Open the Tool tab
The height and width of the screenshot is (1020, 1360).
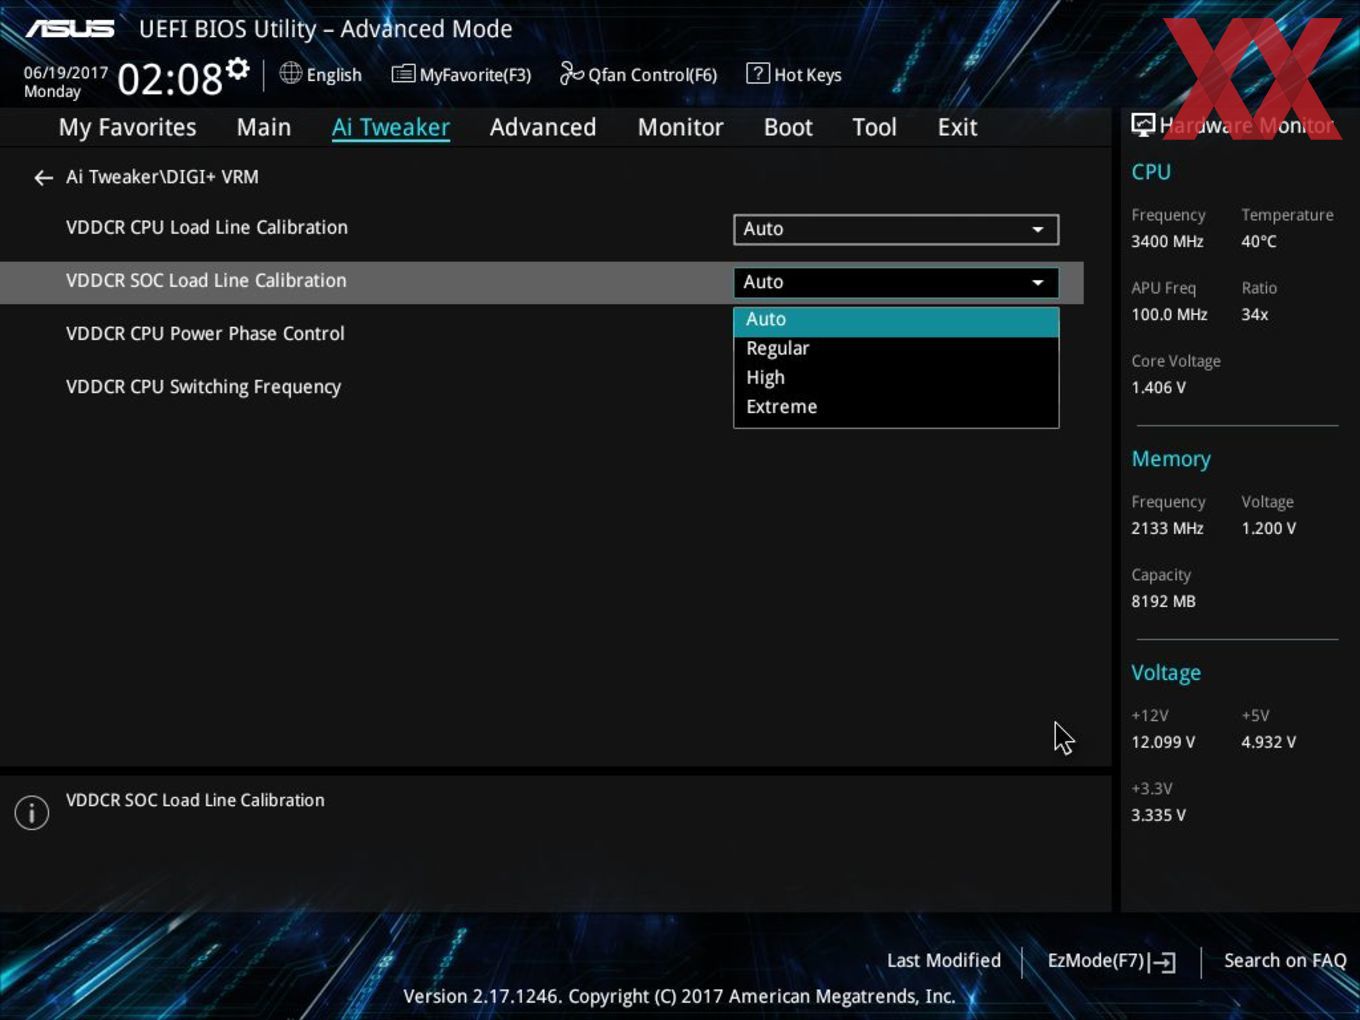(874, 127)
